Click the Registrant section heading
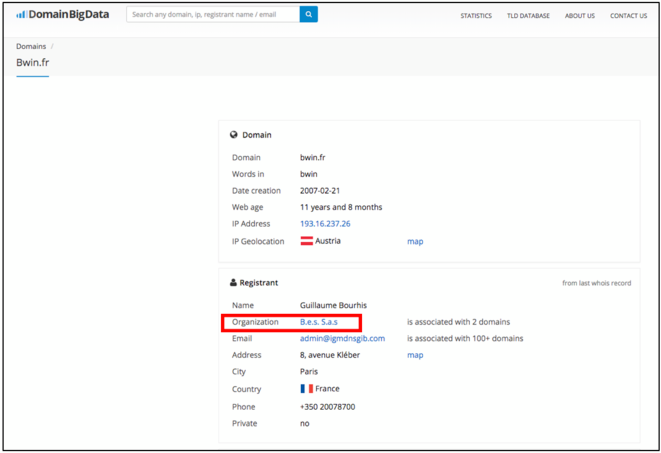The width and height of the screenshot is (661, 453). point(259,283)
